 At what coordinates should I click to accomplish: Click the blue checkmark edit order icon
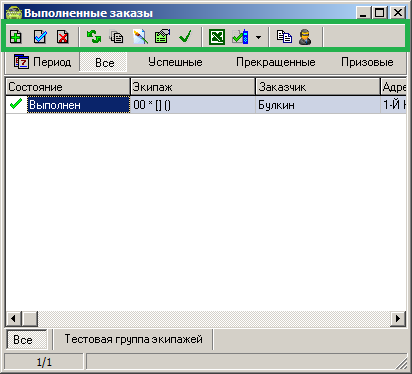coord(40,36)
